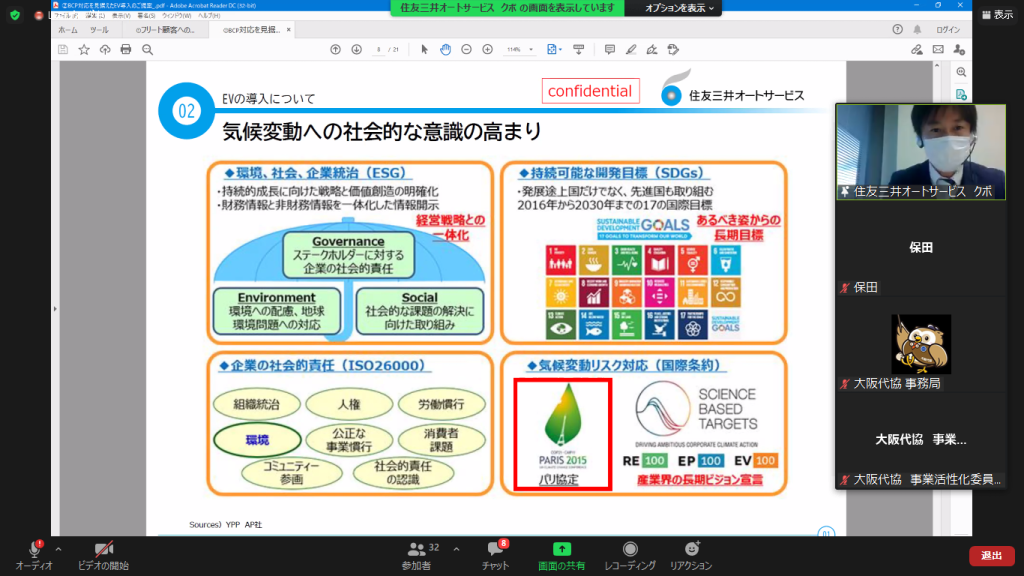Image resolution: width=1024 pixels, height=576 pixels.
Task: Open the ファイル menu
Action: pos(65,16)
